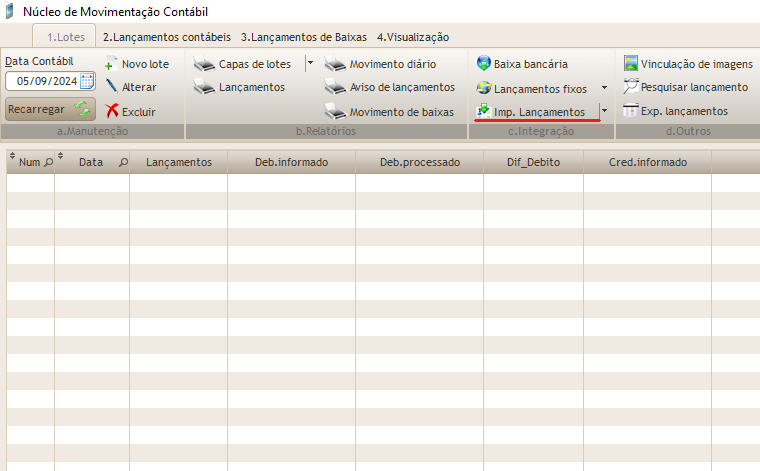Open the 4.Visualização tab

click(x=413, y=37)
